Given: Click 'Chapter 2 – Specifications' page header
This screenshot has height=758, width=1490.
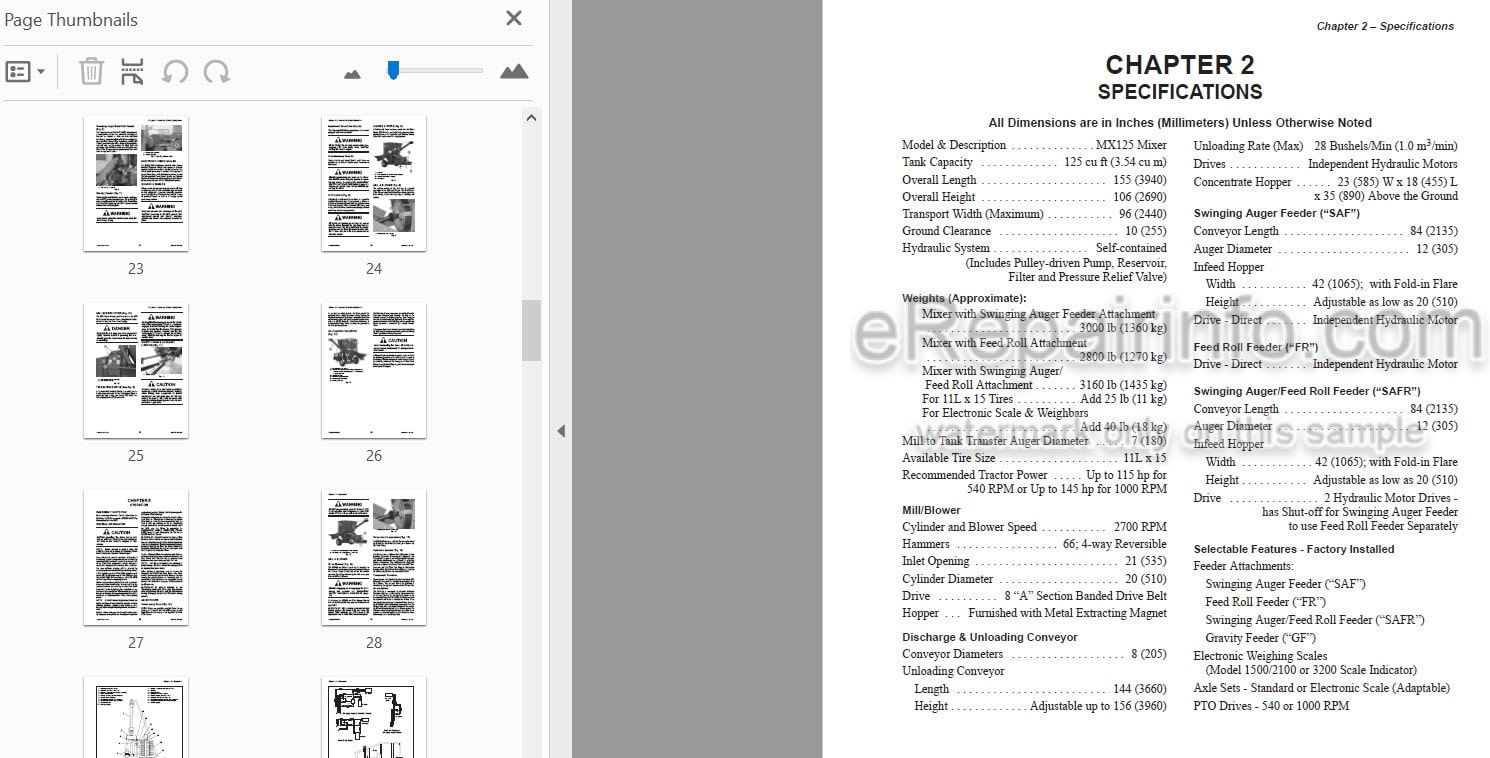Looking at the screenshot, I should (x=1385, y=26).
